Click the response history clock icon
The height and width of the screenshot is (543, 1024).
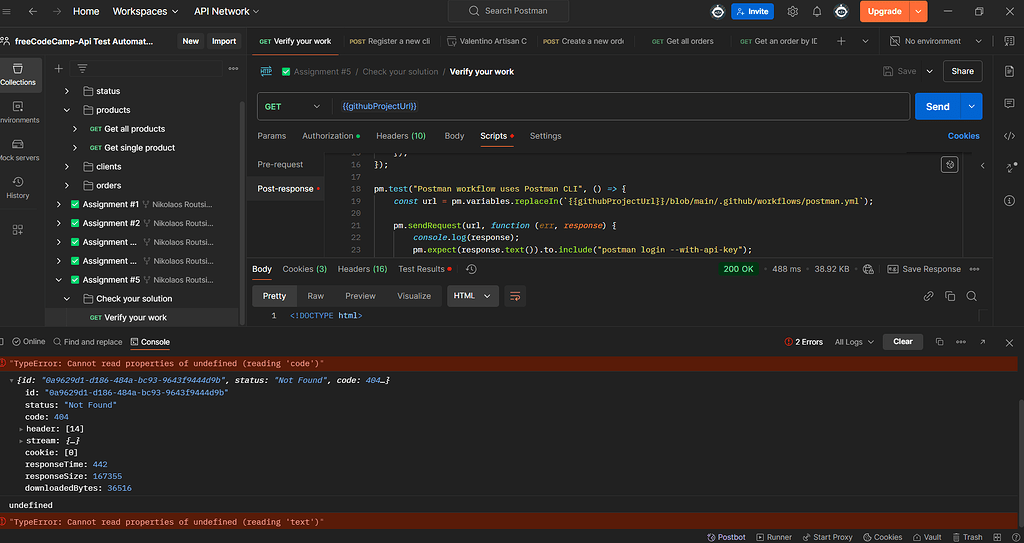471,269
